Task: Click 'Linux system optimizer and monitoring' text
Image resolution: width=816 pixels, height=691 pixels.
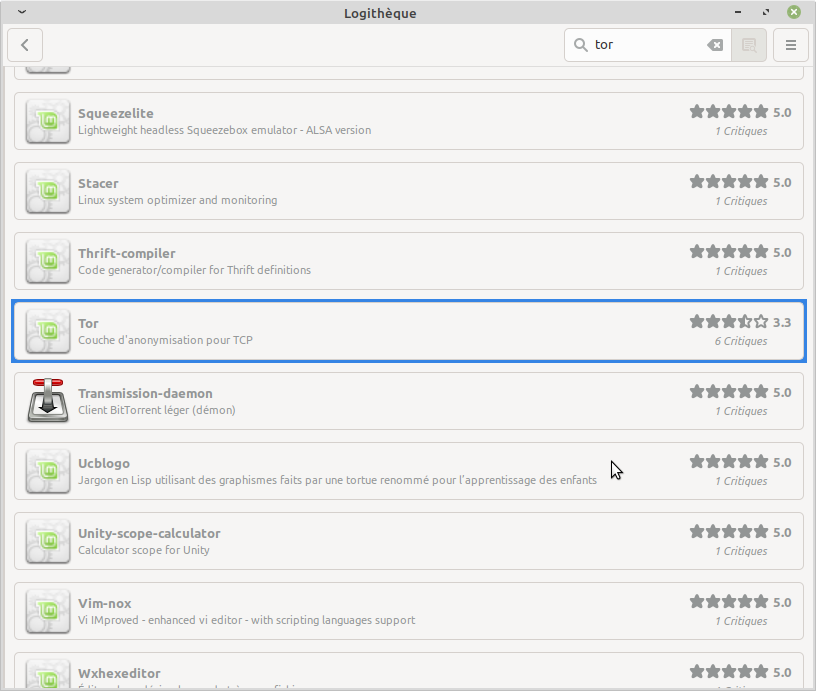Action: pyautogui.click(x=177, y=200)
